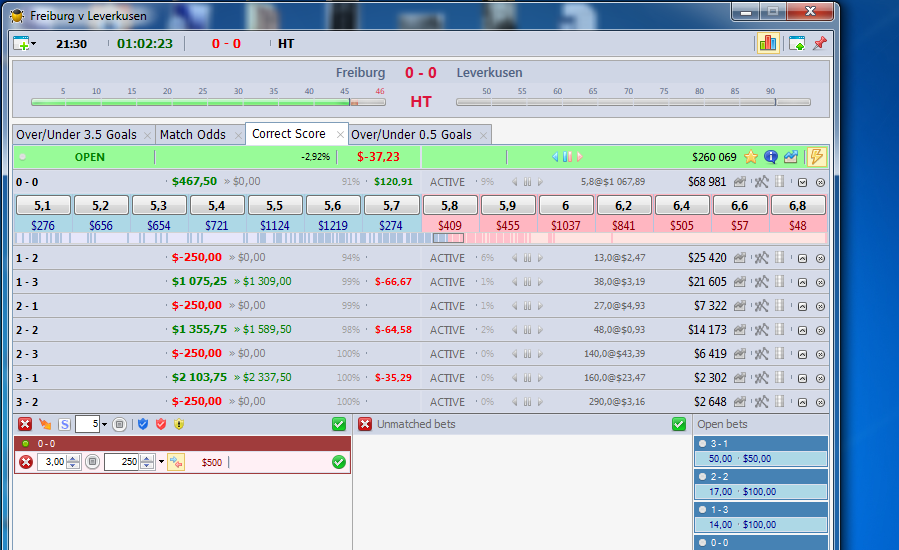Open the dropdown beside the 5 field
The height and width of the screenshot is (550, 899).
104,424
